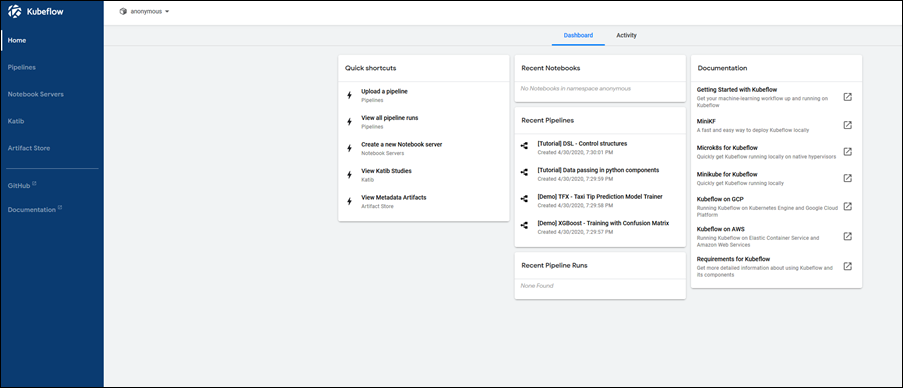
Task: Click the pipeline icon next to DSL - Control structures
Action: (524, 146)
